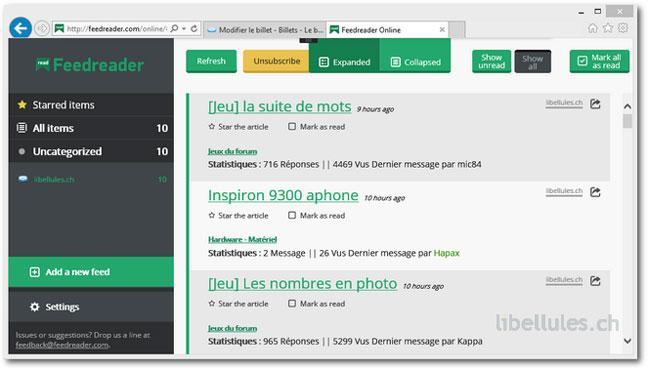Screen dimensions: 648x368
Task: Click the search magnifier in address bar
Action: click(174, 29)
